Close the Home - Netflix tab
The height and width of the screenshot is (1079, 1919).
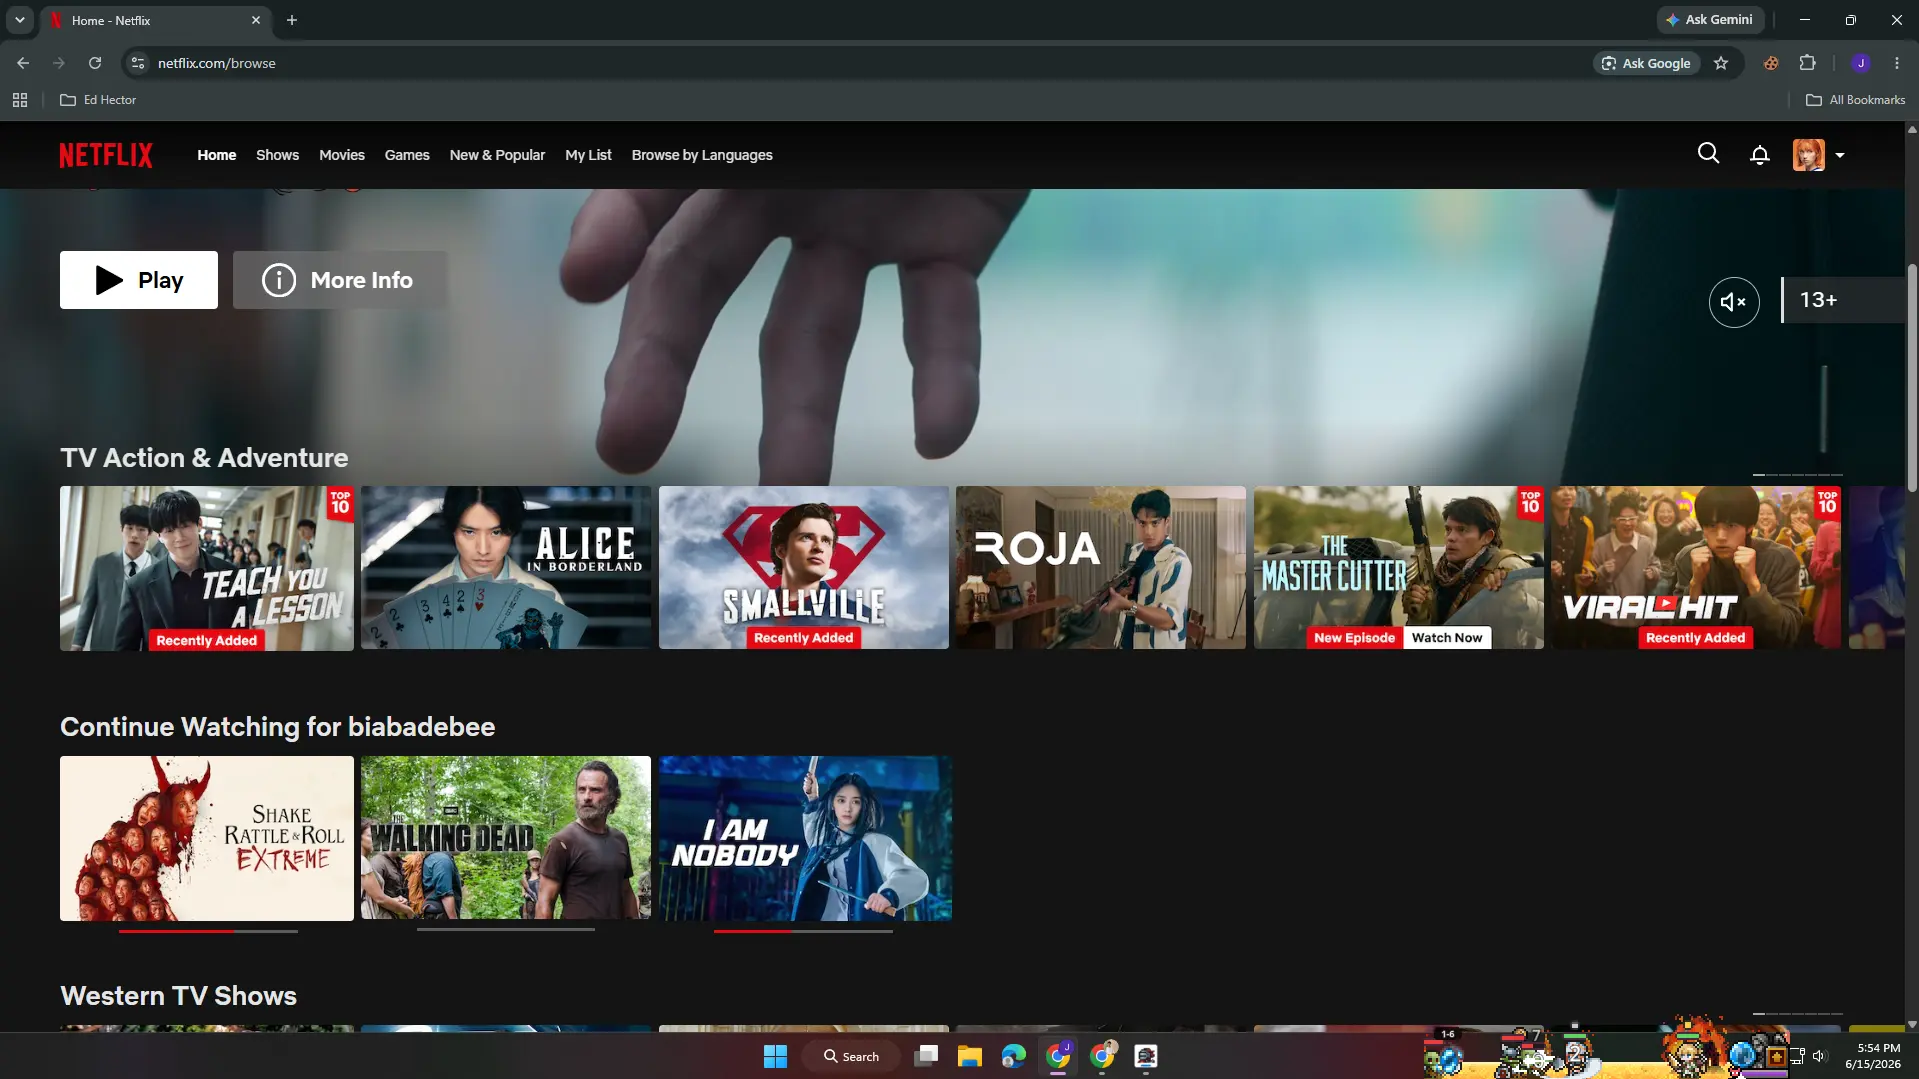pos(256,20)
